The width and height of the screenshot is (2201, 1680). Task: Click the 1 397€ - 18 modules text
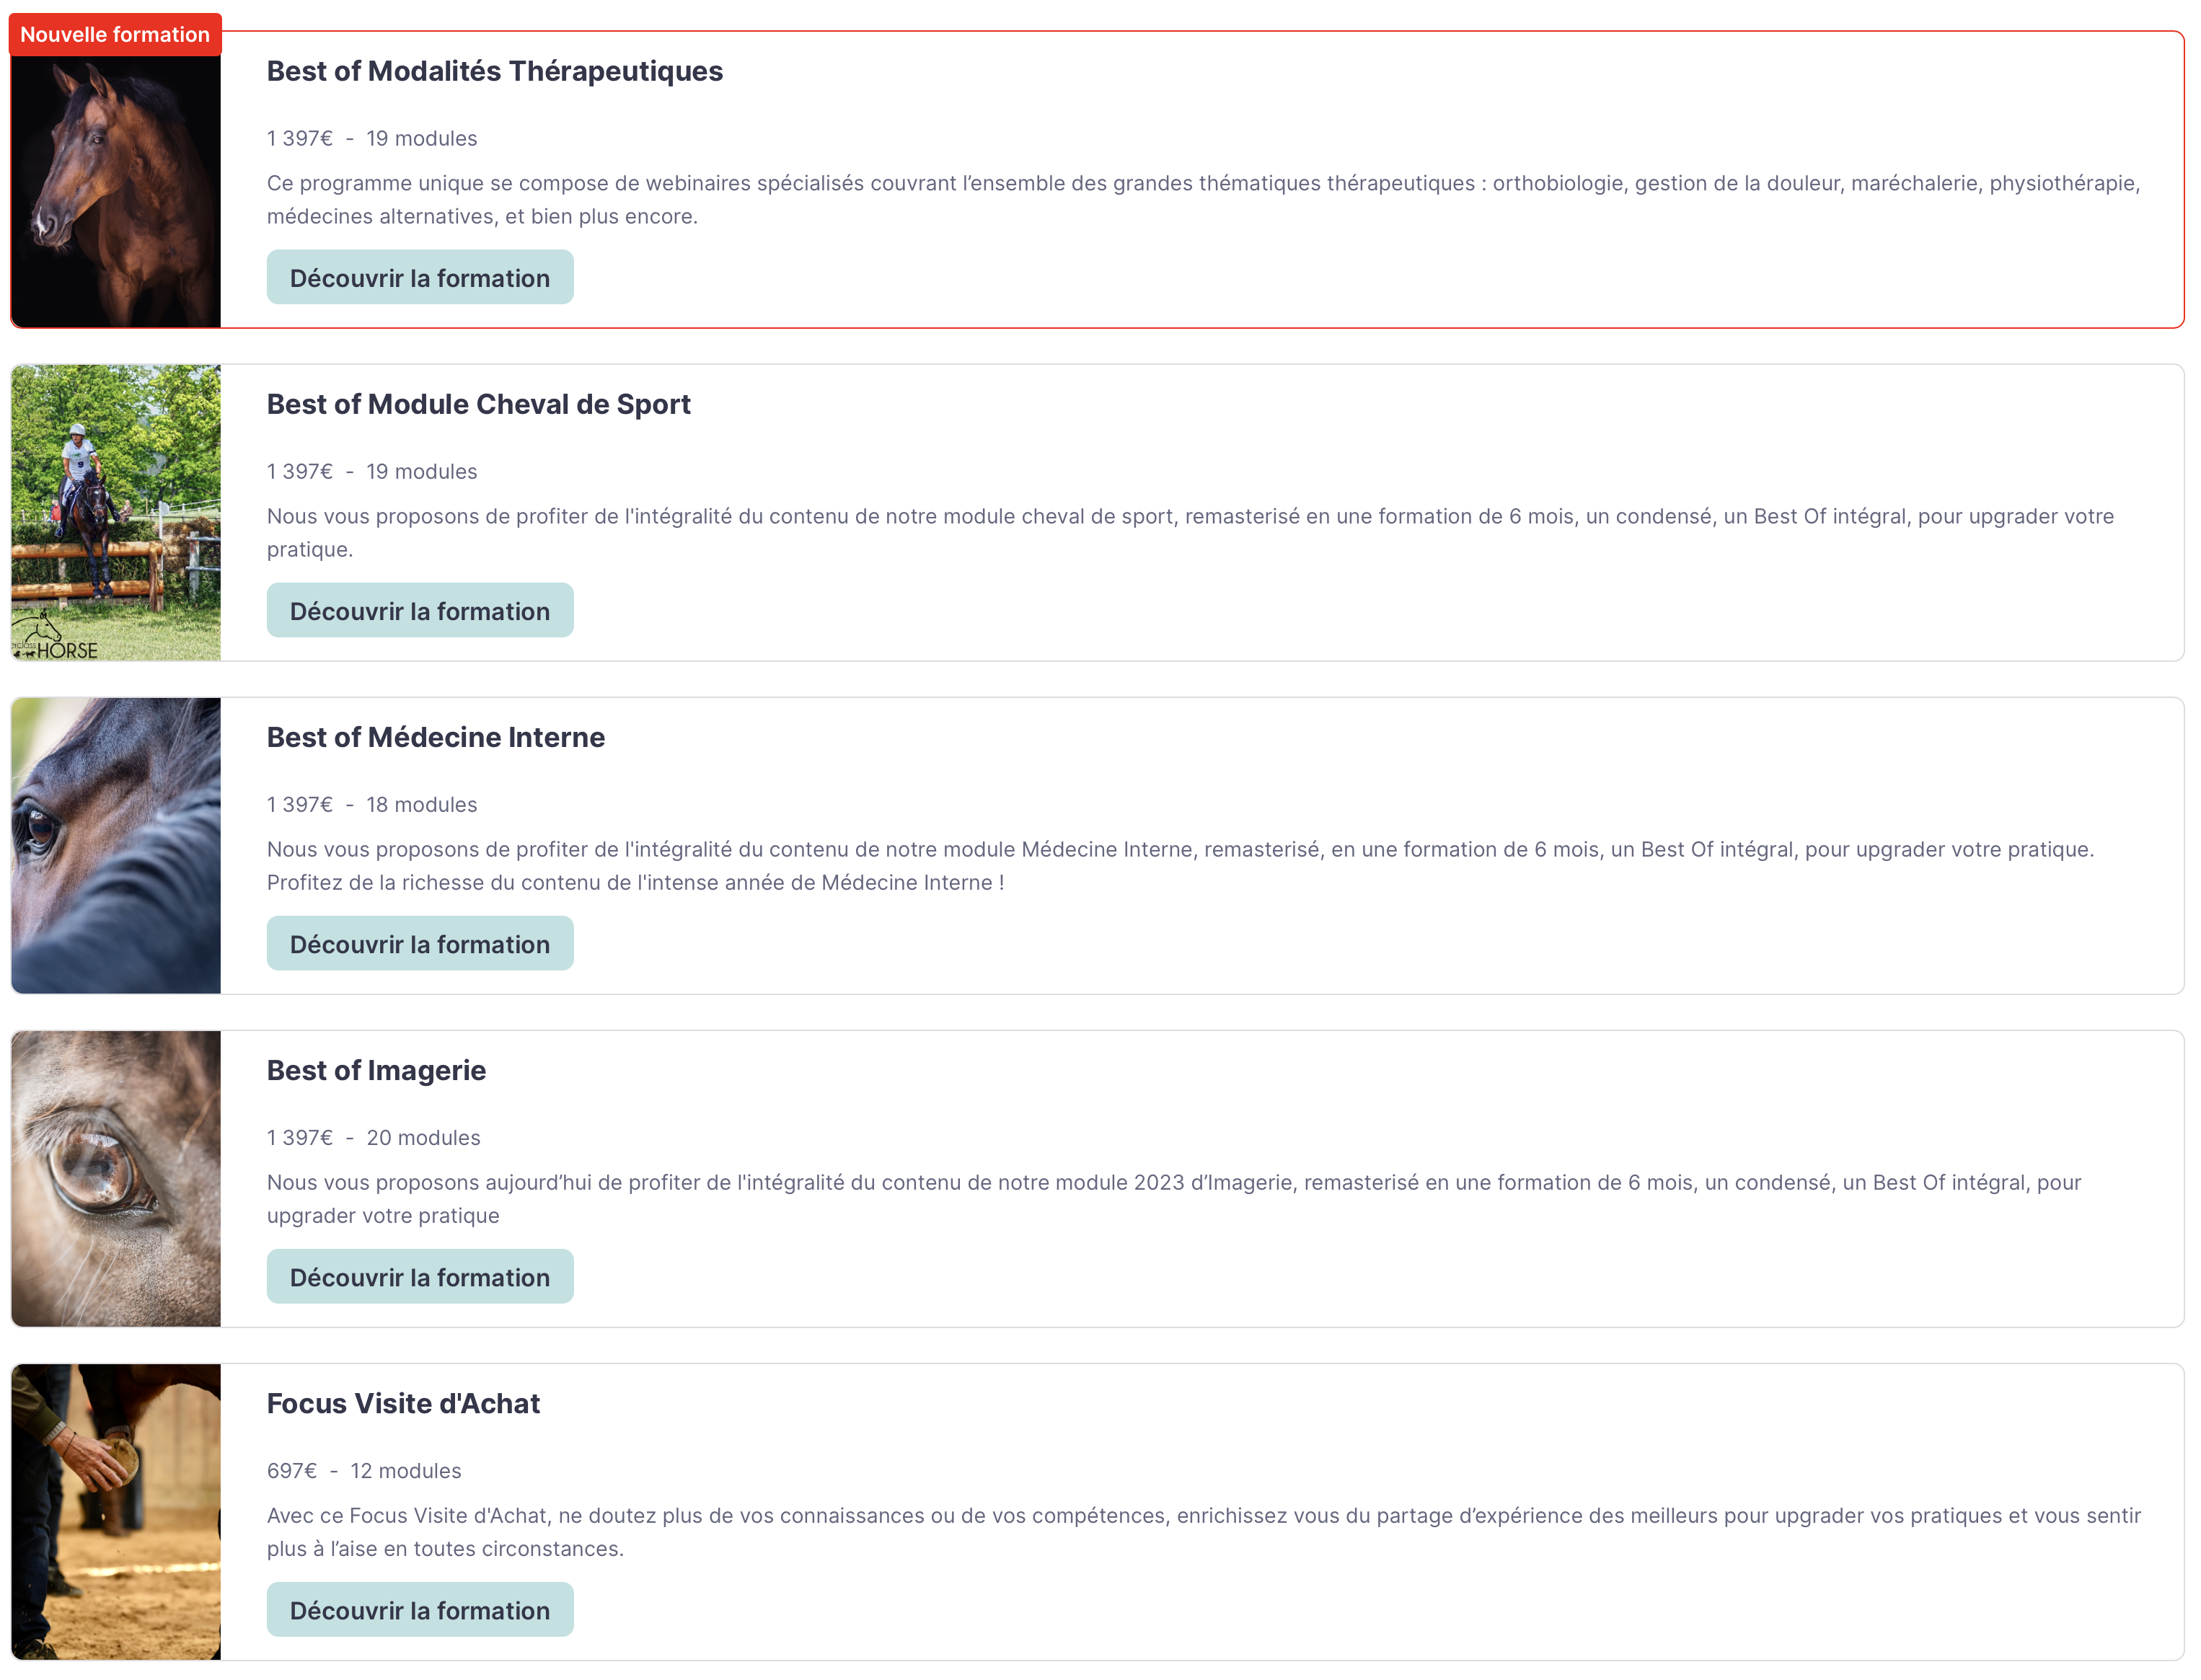coord(372,804)
